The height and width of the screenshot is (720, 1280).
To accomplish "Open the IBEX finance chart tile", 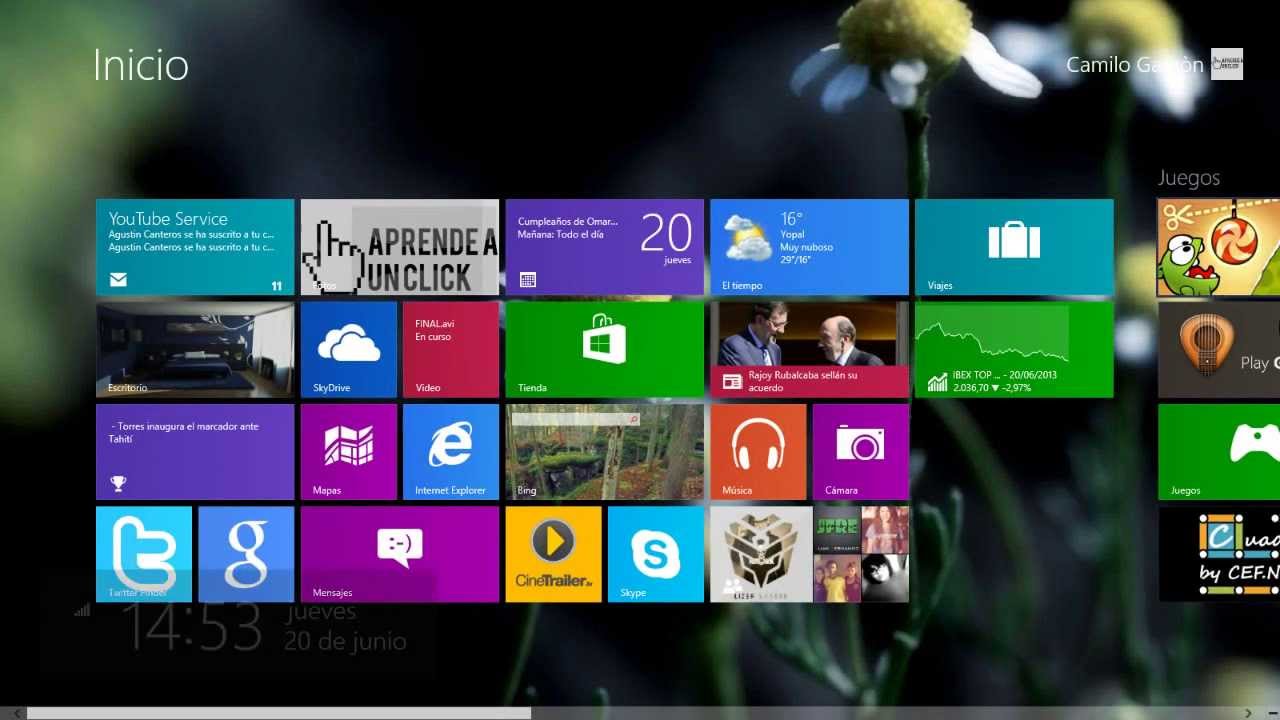I will (1014, 350).
